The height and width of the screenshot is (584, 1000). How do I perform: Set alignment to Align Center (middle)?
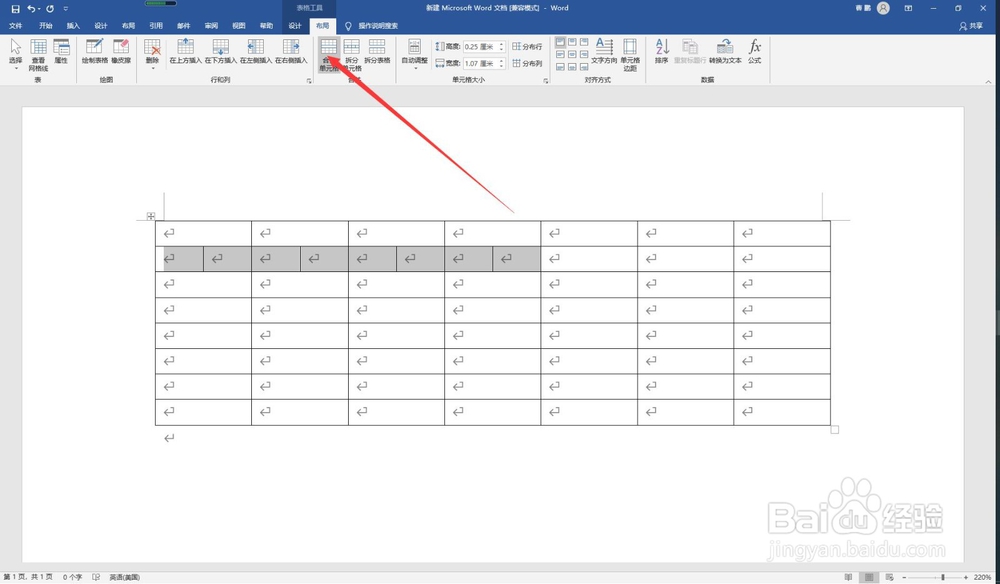(572, 54)
